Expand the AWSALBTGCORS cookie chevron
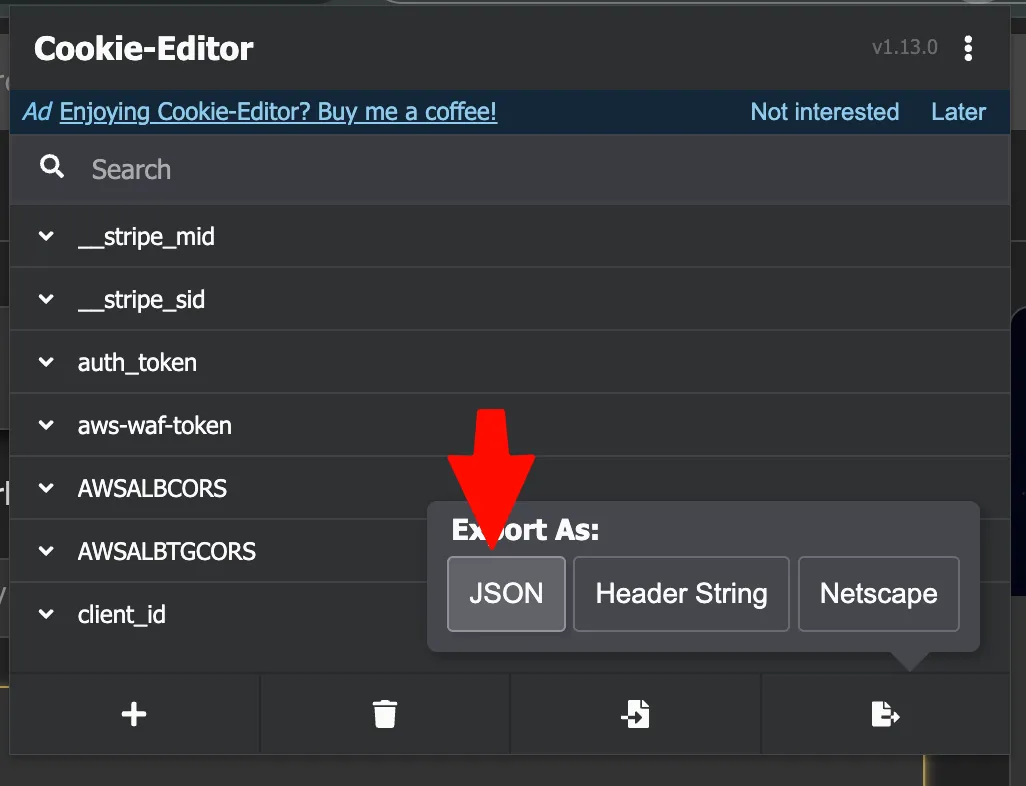Screen dimensions: 1026x786 [46, 551]
